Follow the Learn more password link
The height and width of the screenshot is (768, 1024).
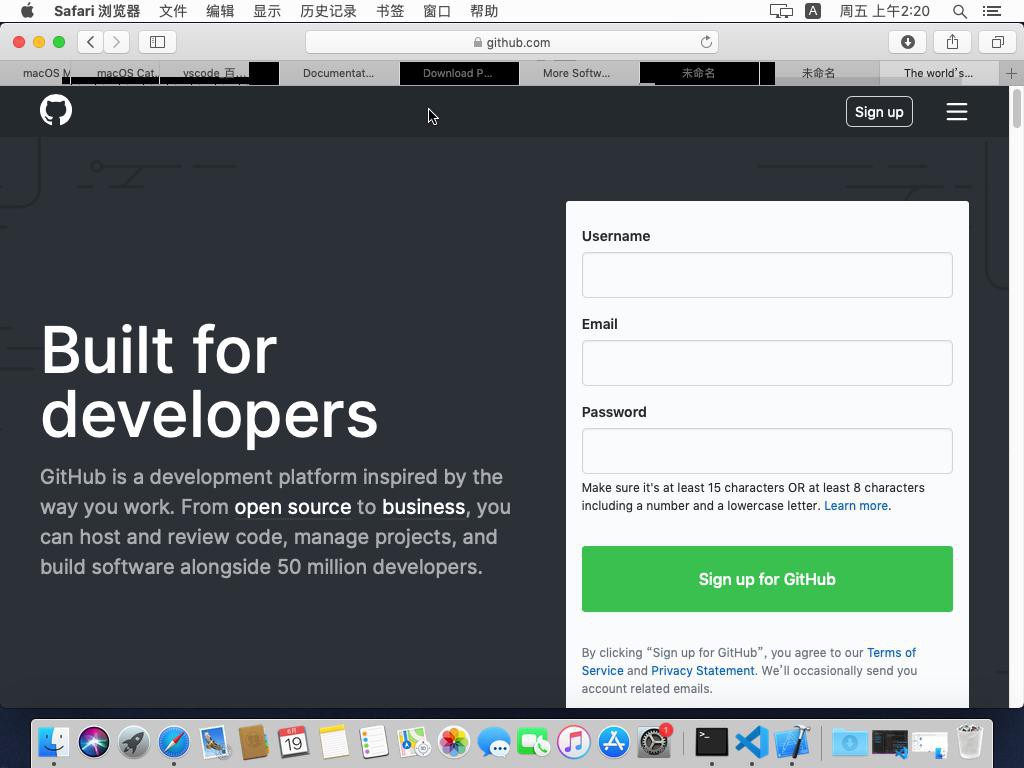click(x=856, y=505)
